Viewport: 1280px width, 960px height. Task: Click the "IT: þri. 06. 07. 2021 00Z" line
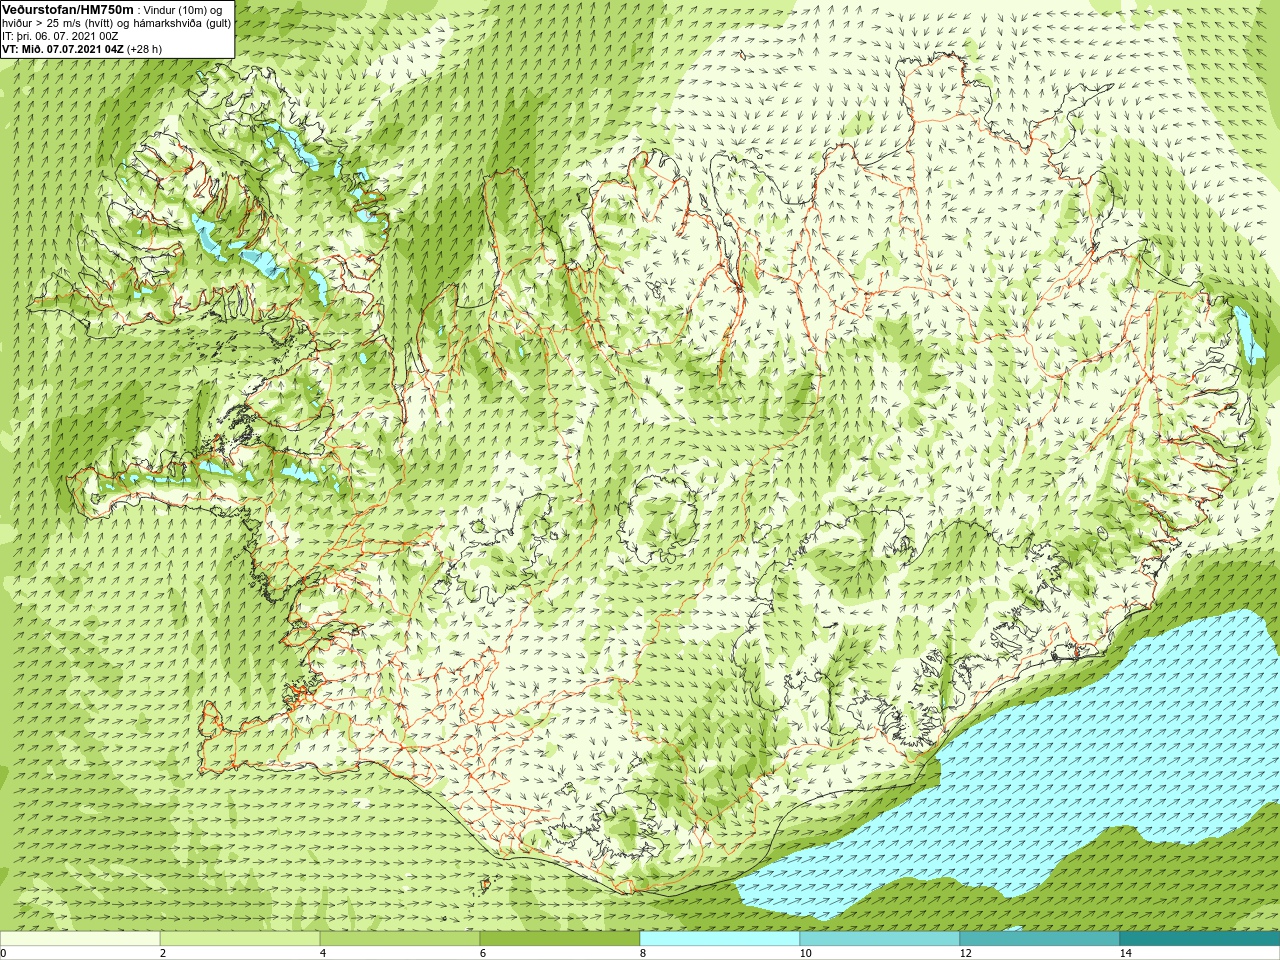pyautogui.click(x=60, y=36)
